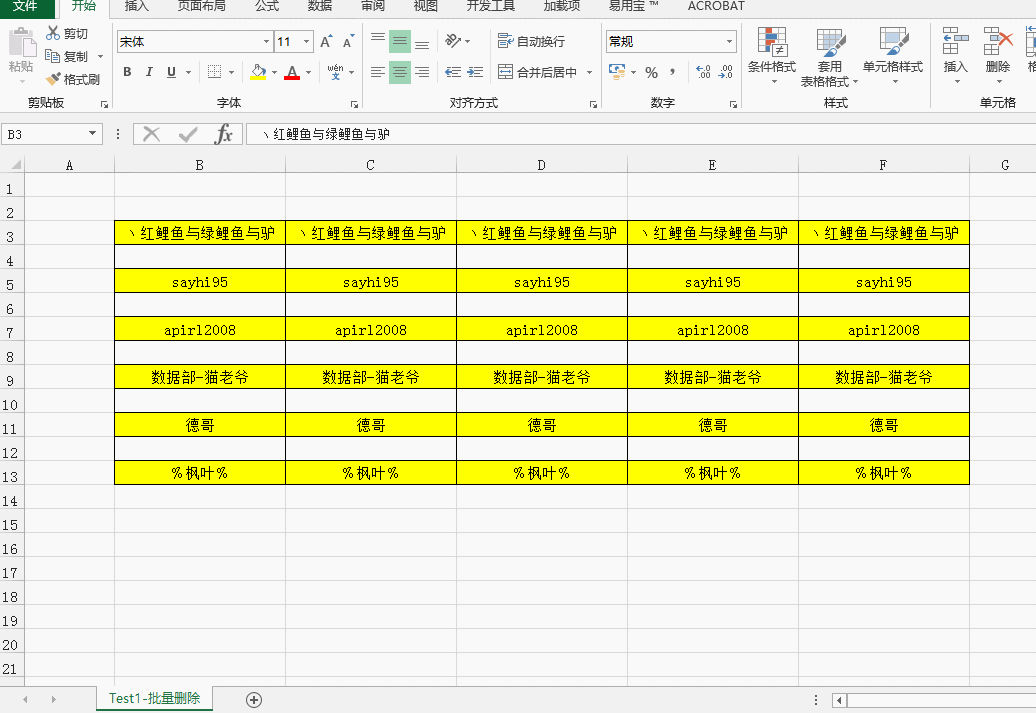Increase font size with the larger A icon
Screen dimensions: 1036x713
click(x=326, y=42)
